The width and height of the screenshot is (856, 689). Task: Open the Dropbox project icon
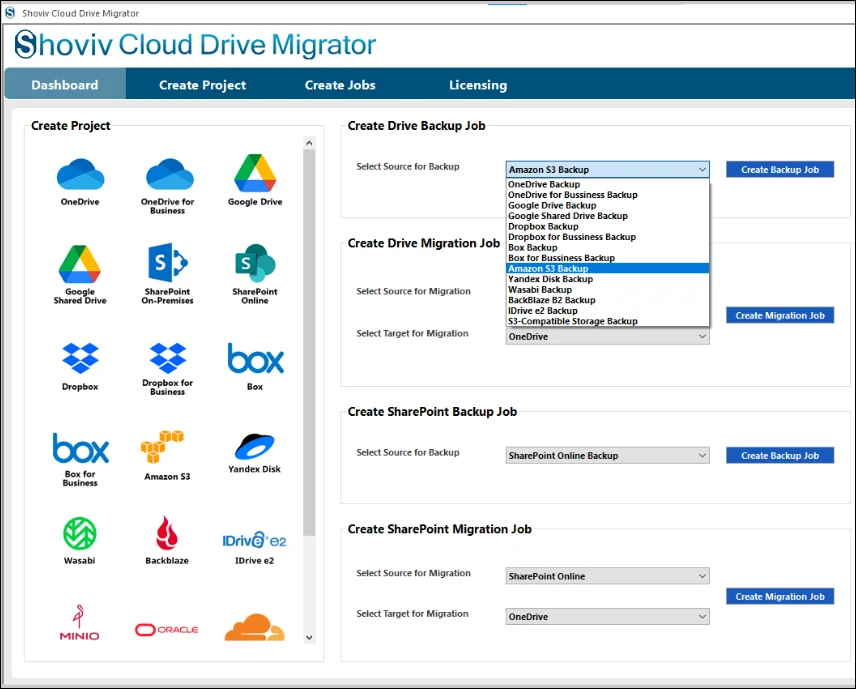80,358
